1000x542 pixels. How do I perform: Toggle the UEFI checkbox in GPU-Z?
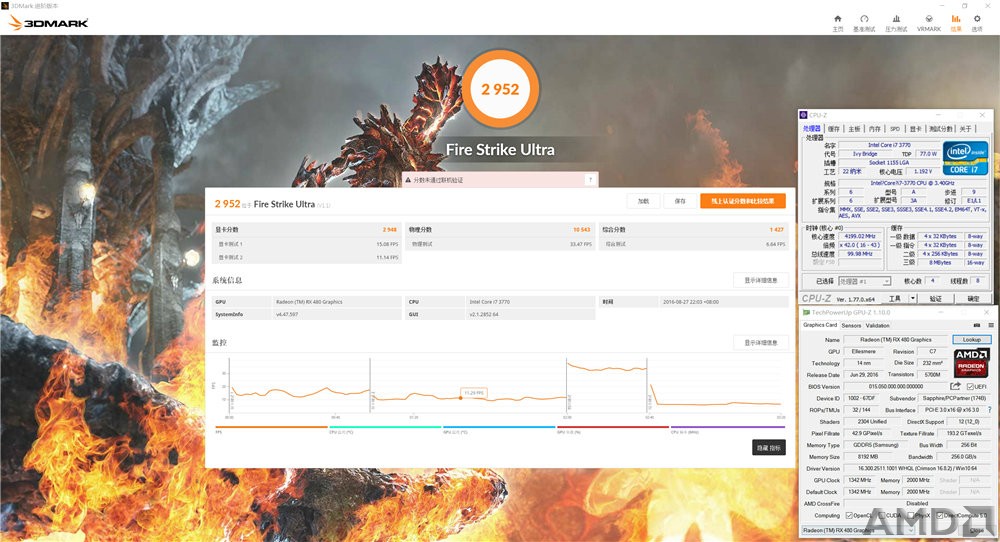point(970,386)
